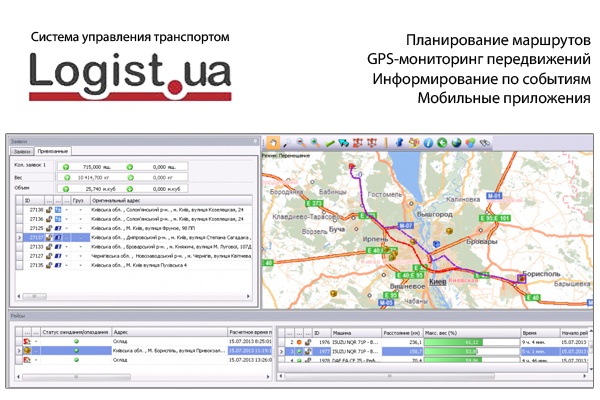Click right arrow of orders table scrollbar
The width and height of the screenshot is (600, 400).
pos(248,296)
